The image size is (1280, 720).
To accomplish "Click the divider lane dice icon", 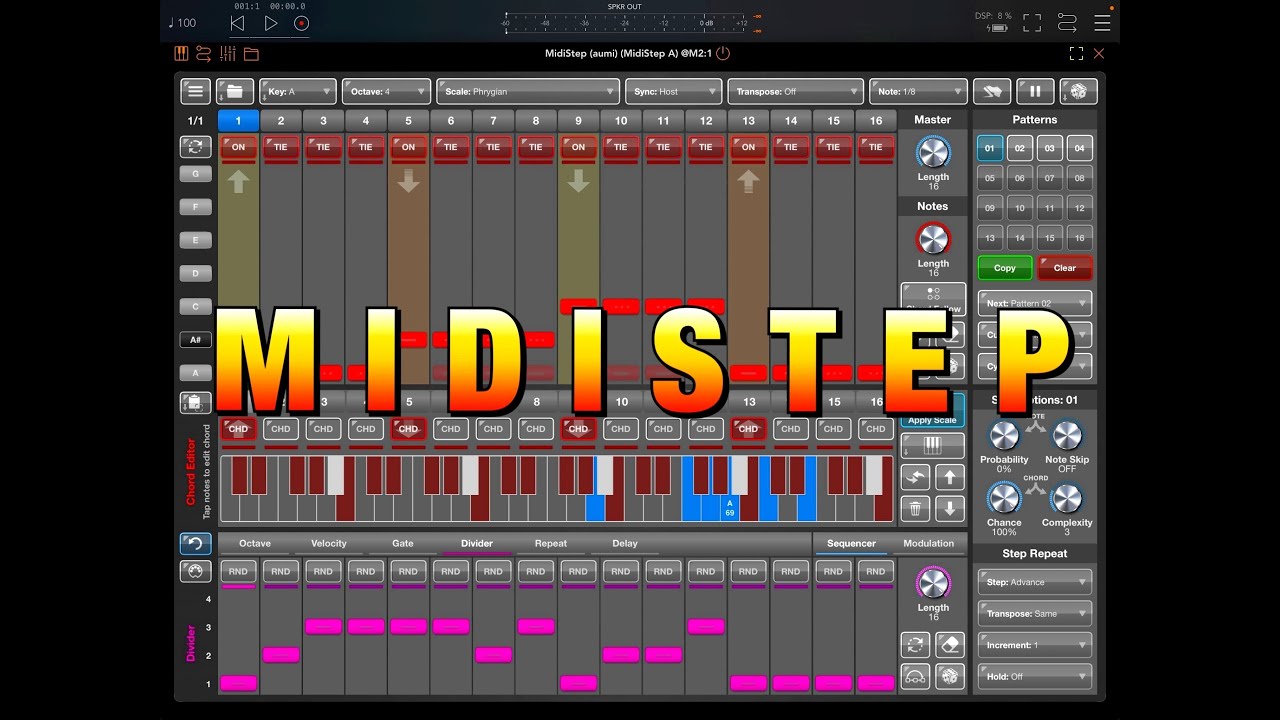I will click(x=950, y=675).
